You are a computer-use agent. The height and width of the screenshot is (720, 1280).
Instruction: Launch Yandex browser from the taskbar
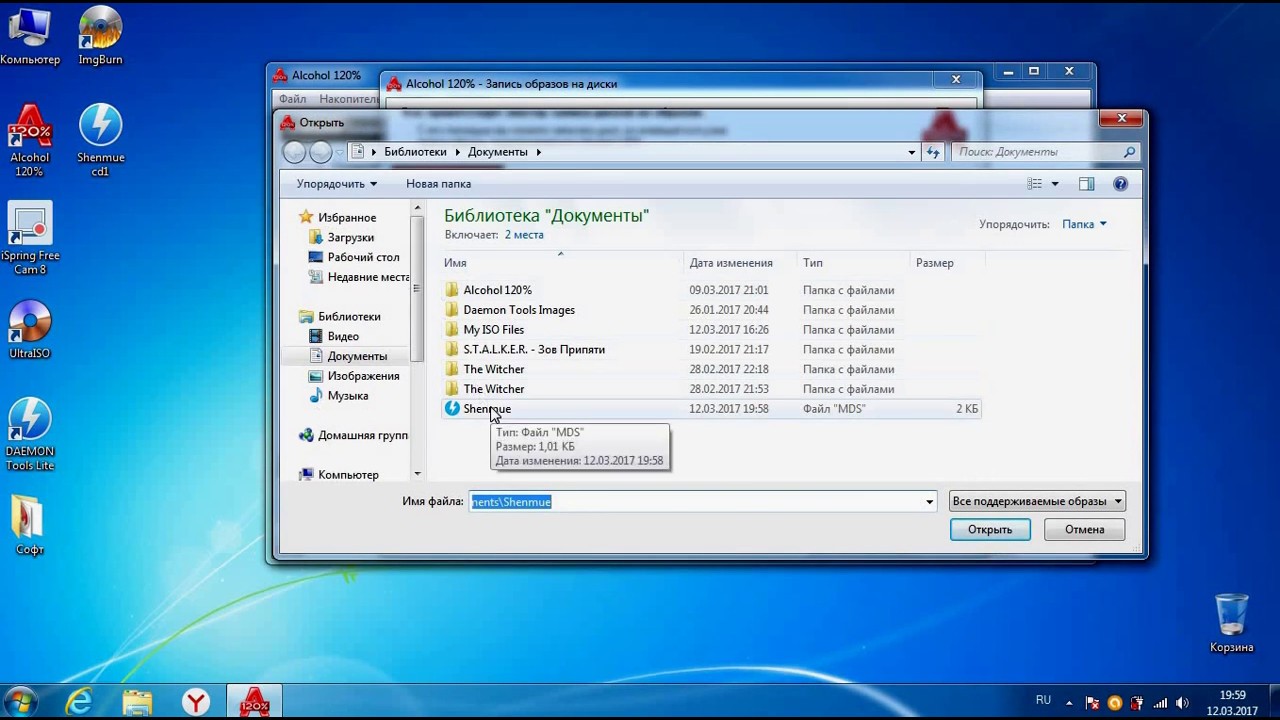(x=196, y=703)
